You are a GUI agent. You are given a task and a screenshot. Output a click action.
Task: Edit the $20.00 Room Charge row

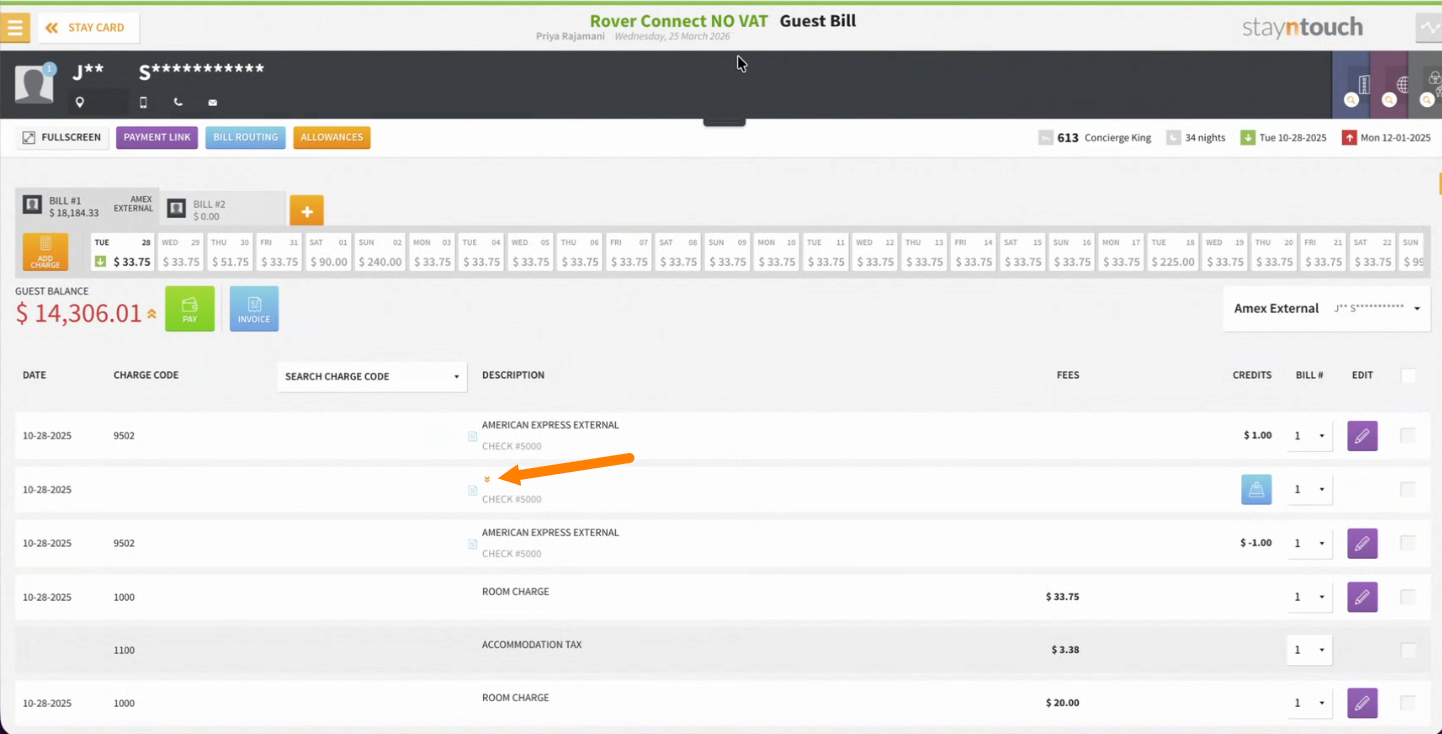pyautogui.click(x=1362, y=703)
